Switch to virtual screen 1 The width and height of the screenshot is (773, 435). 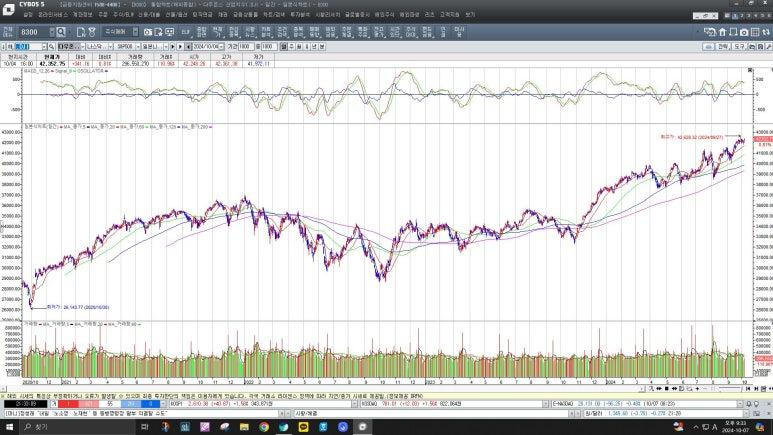[x=735, y=15]
